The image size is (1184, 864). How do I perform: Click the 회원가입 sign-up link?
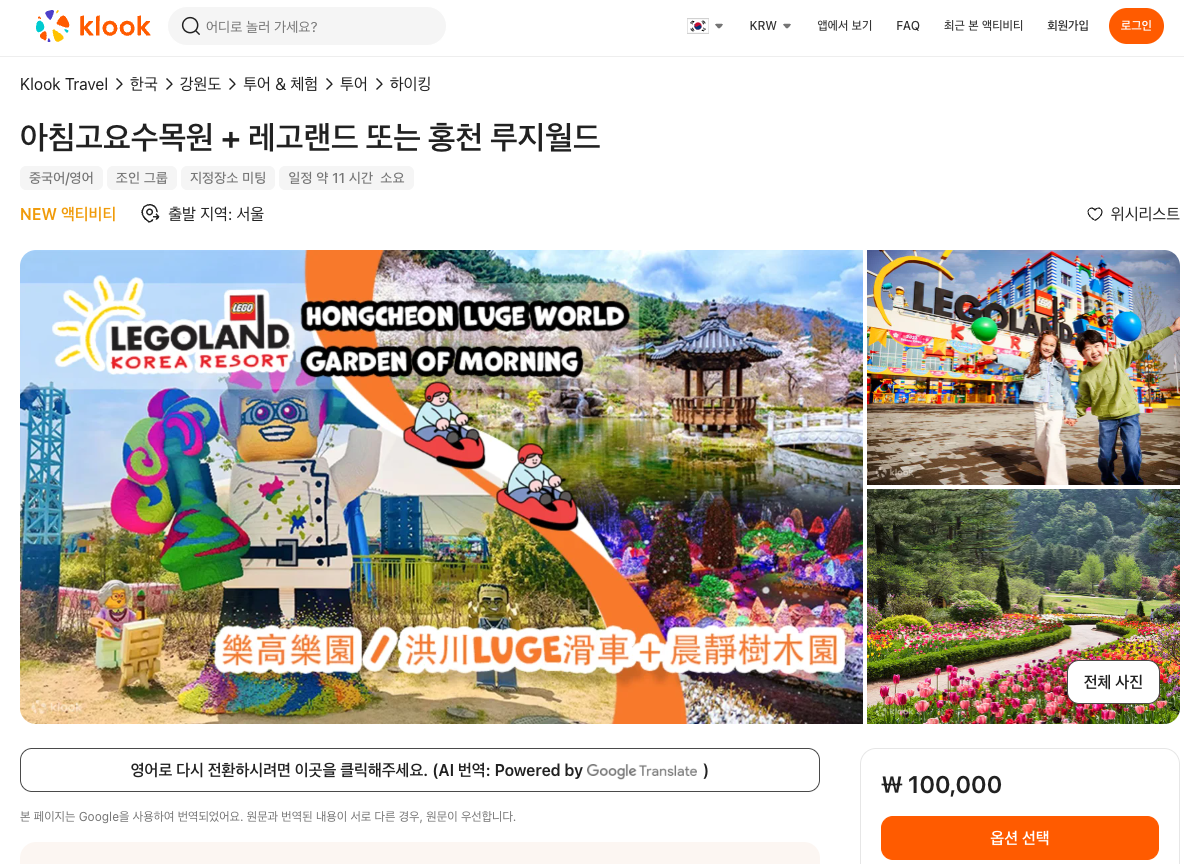click(1068, 26)
